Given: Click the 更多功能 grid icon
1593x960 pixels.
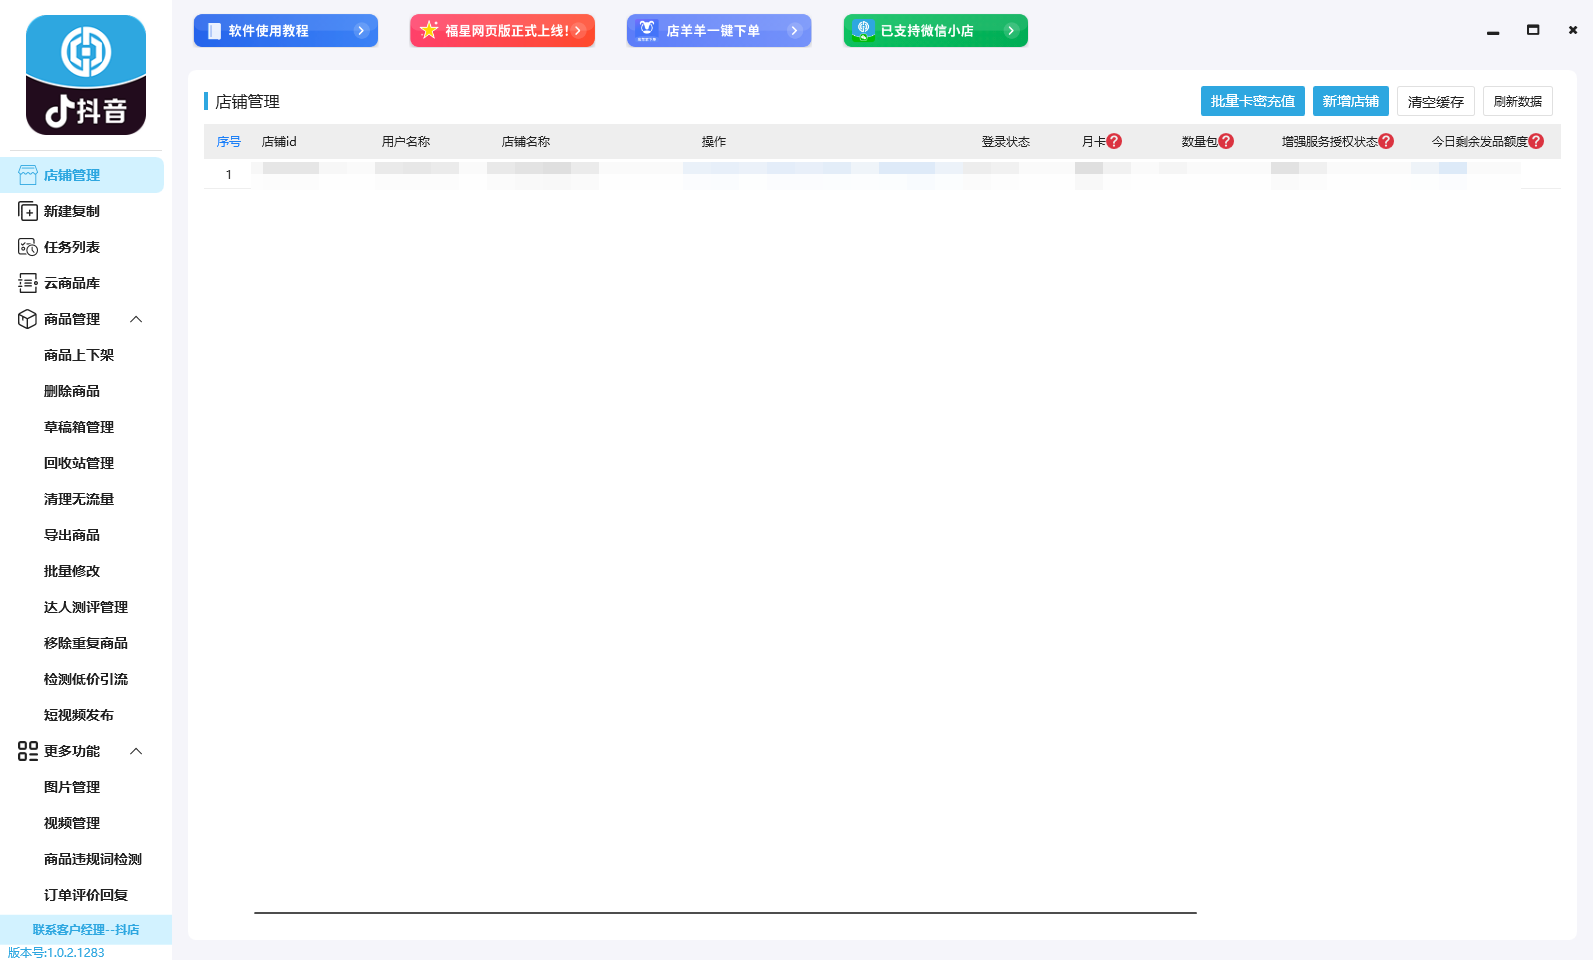Looking at the screenshot, I should click(28, 751).
